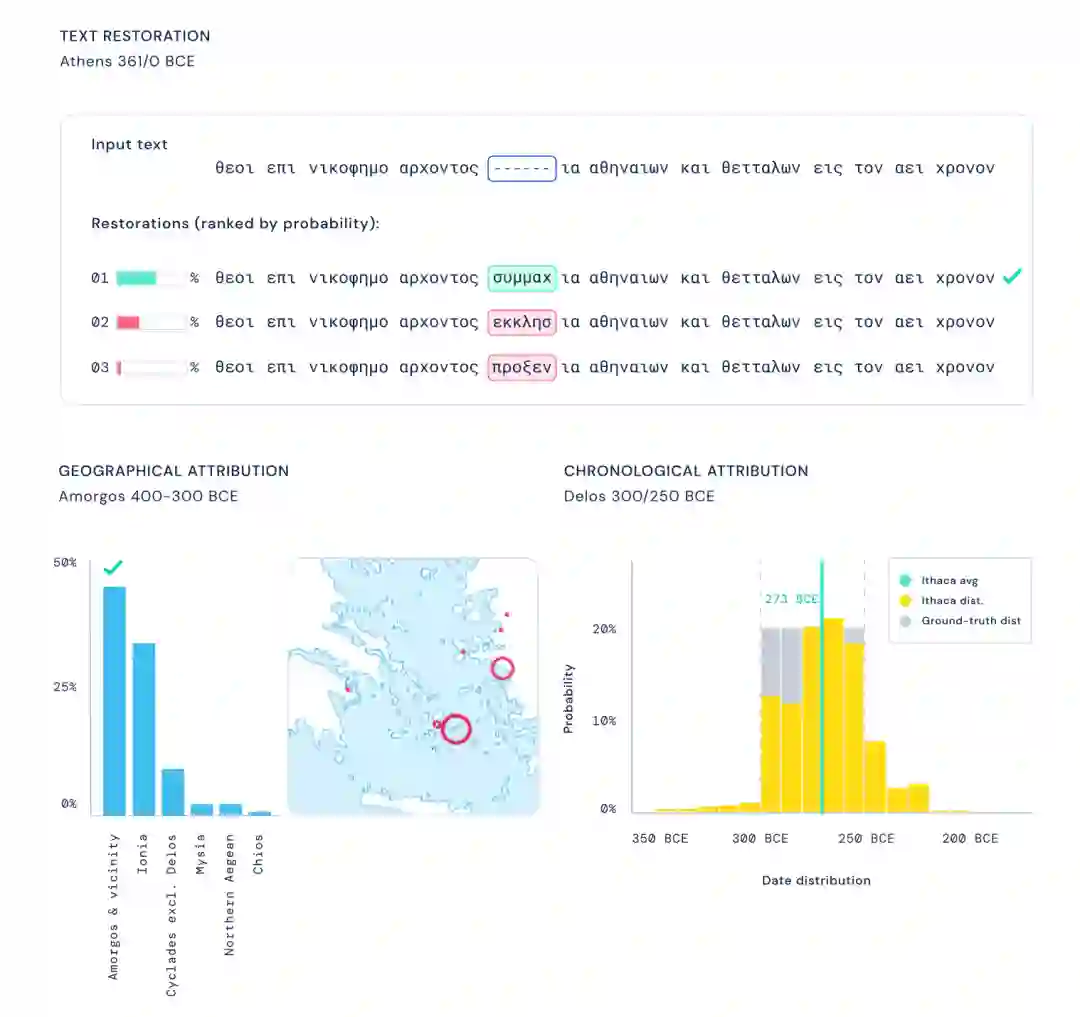Click the 273 BCE teal average line
Viewport: 1080px width, 1017px height.
[822, 686]
